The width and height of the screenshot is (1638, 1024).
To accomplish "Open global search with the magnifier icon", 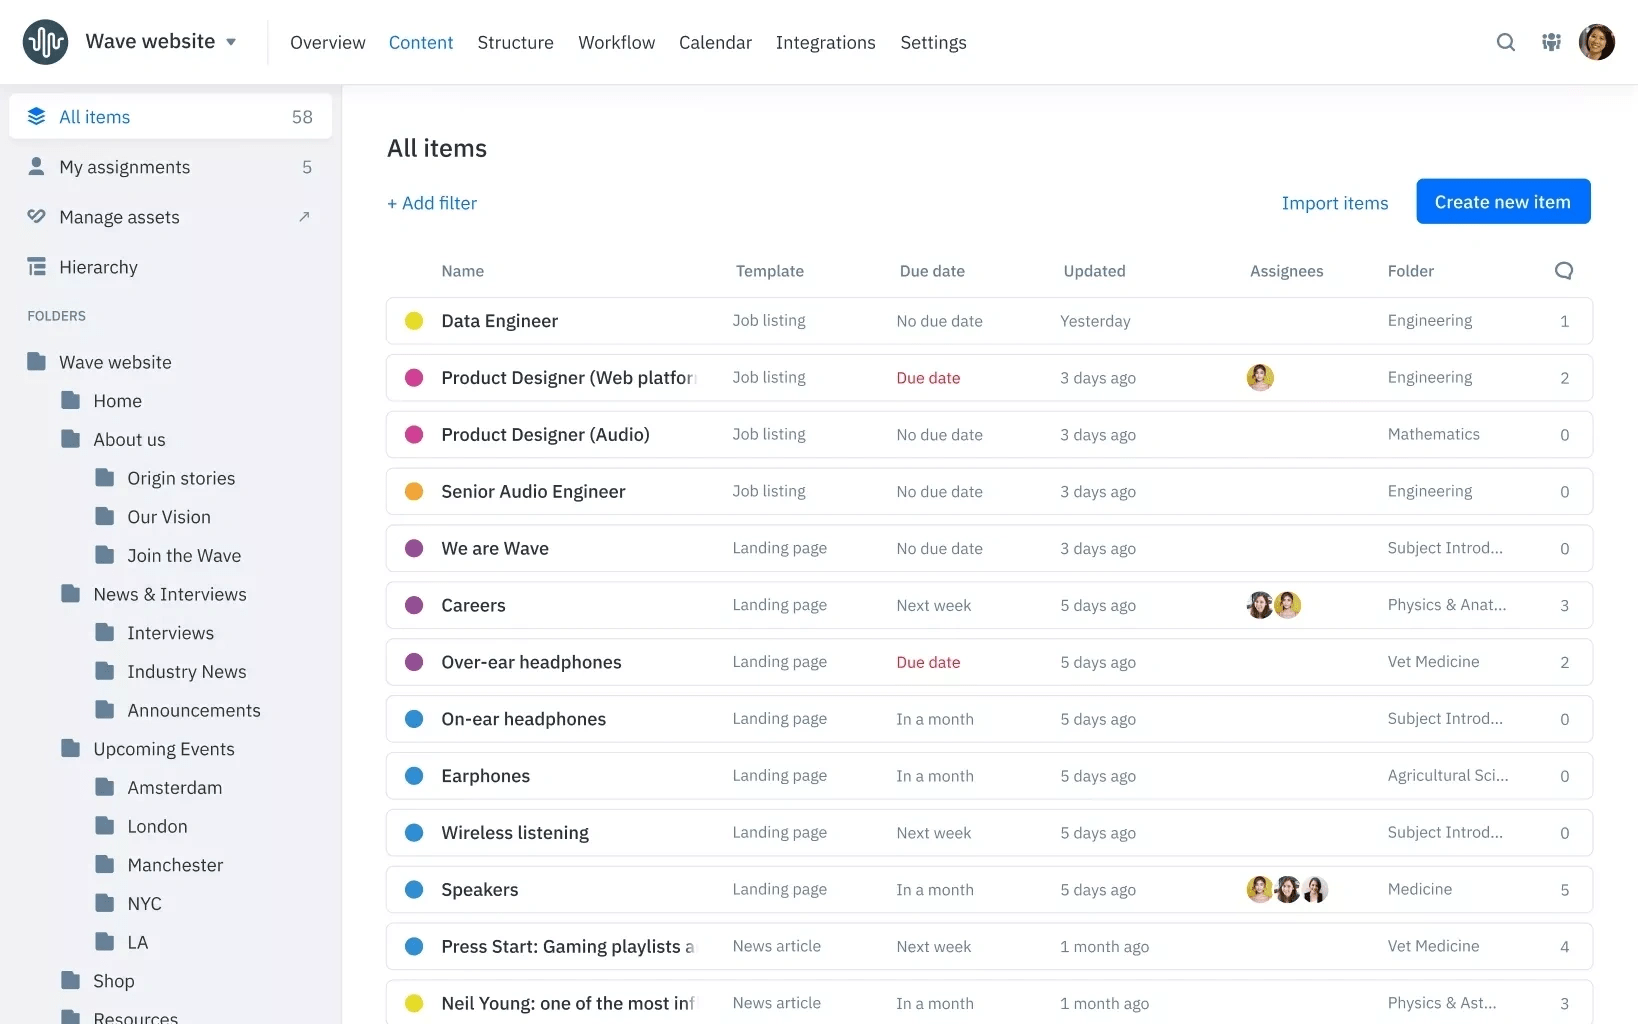I will (1505, 42).
